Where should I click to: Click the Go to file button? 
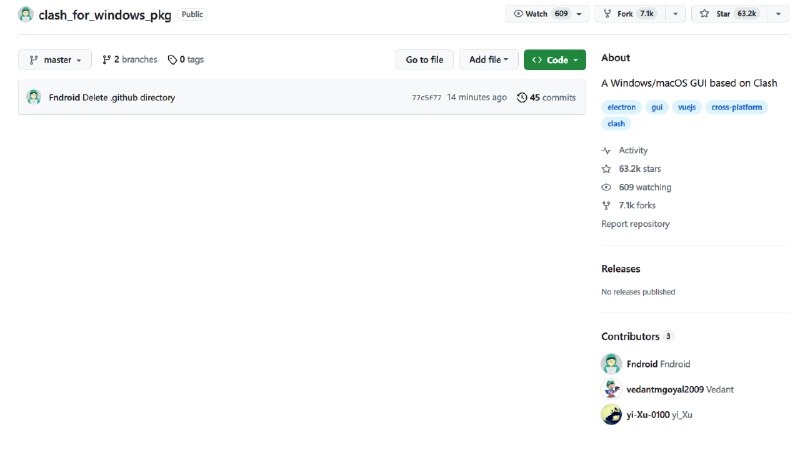pyautogui.click(x=424, y=60)
